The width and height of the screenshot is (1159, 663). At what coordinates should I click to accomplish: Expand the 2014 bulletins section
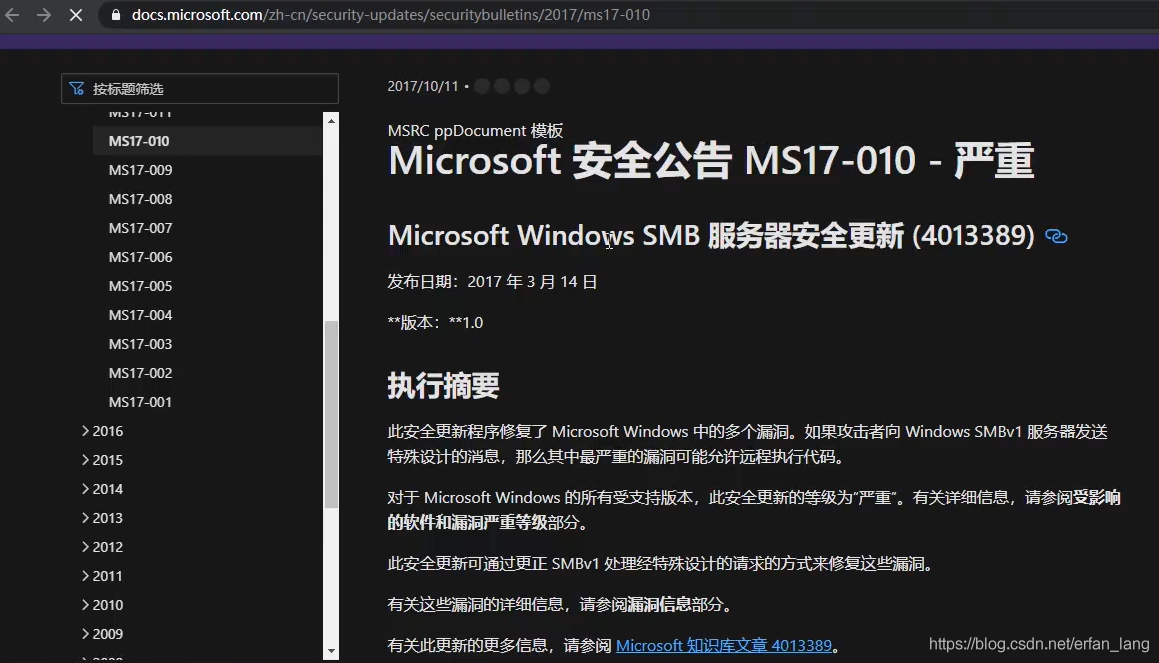tap(102, 489)
